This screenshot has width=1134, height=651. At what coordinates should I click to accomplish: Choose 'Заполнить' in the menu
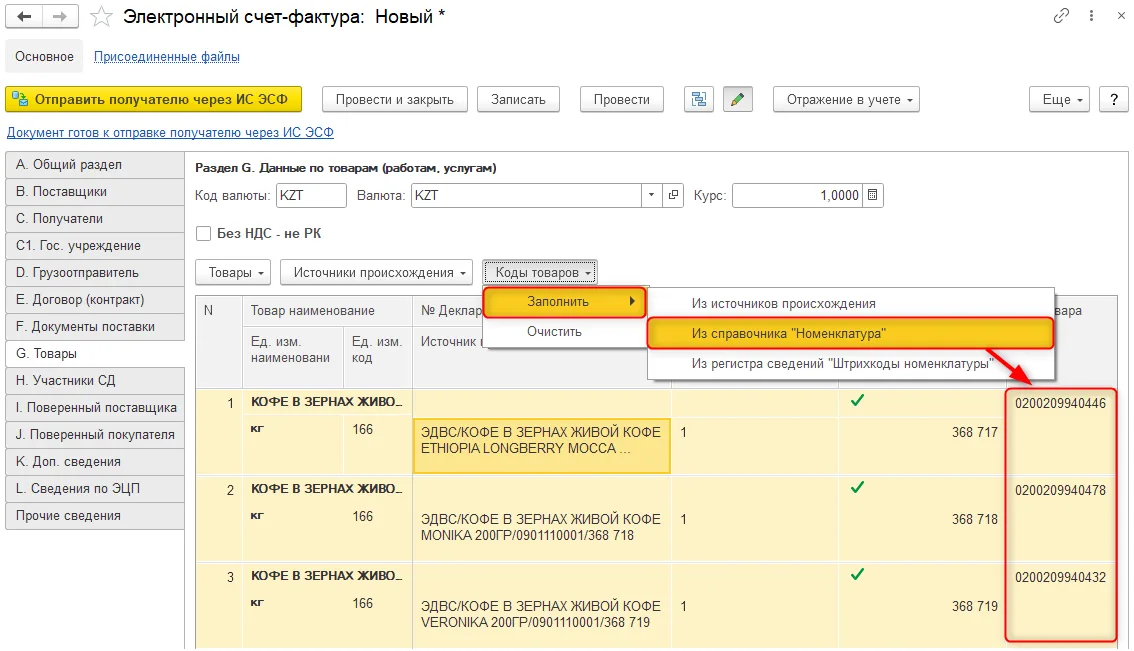(x=564, y=302)
